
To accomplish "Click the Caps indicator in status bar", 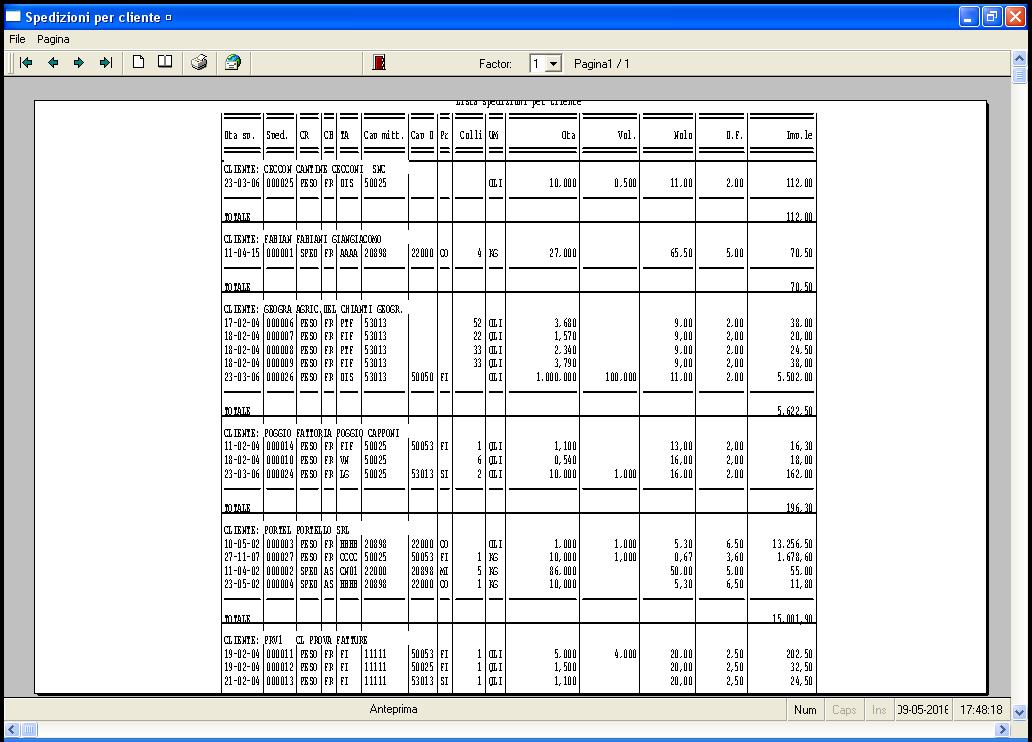I will (x=844, y=710).
